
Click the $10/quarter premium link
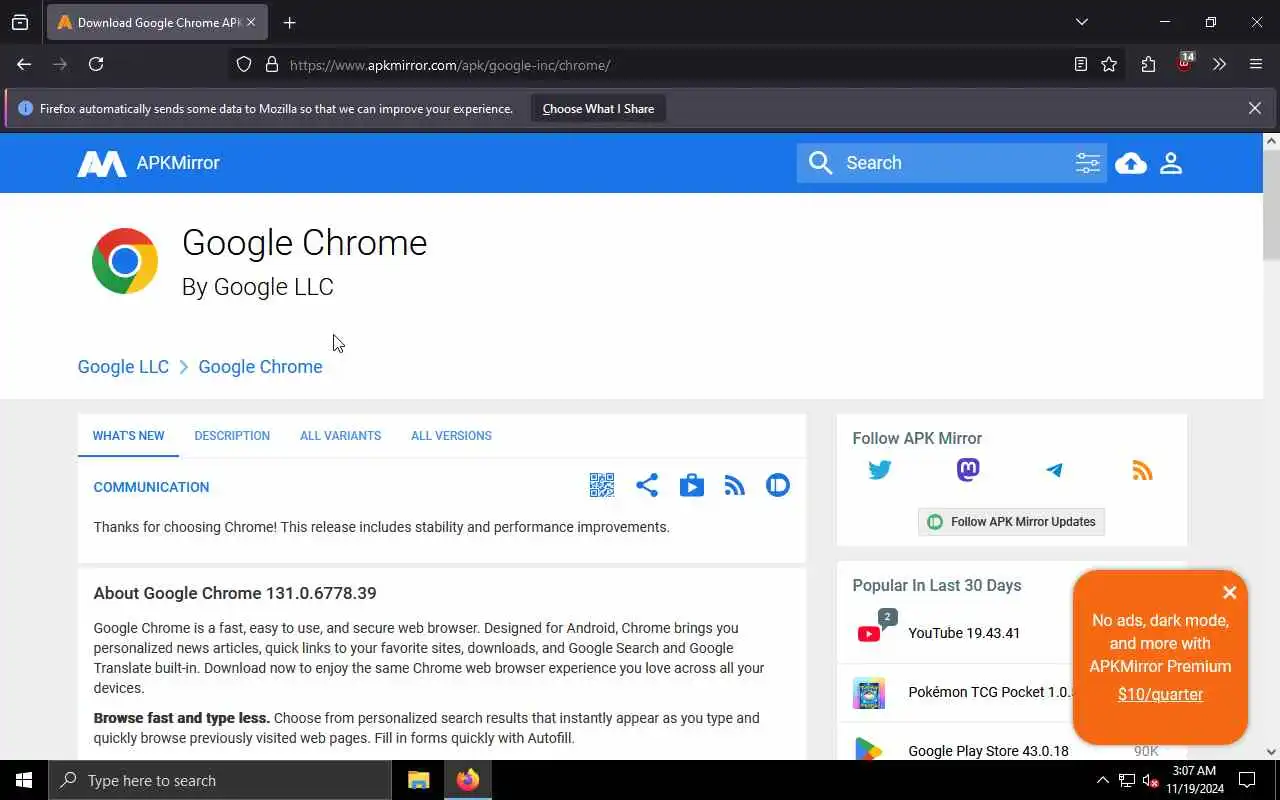tap(1160, 694)
